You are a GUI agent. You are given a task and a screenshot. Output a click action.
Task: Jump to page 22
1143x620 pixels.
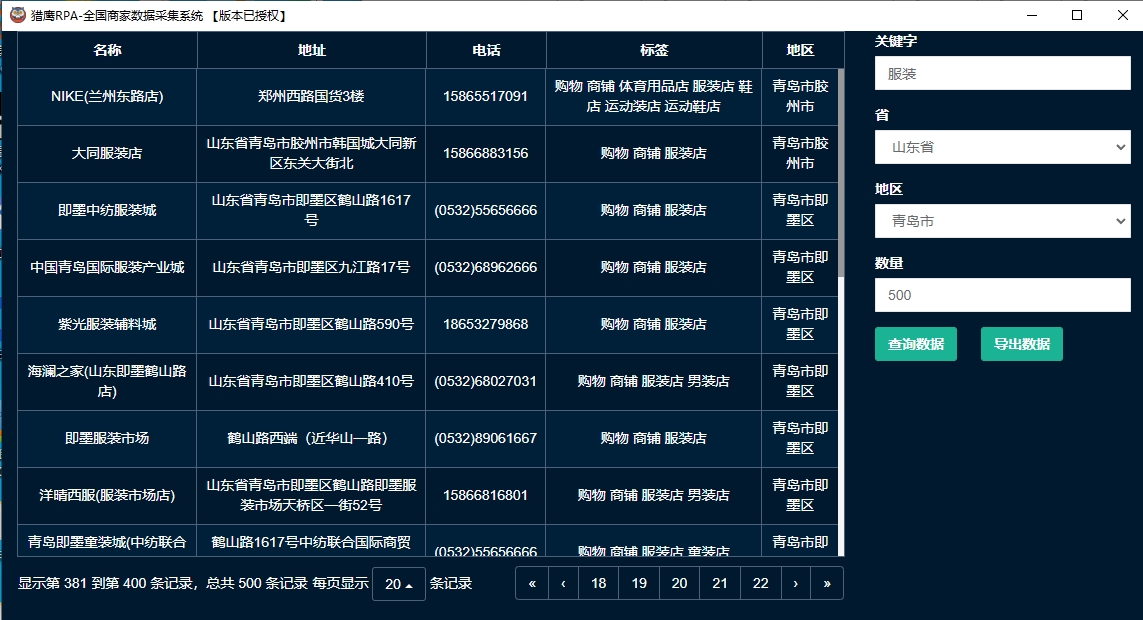[x=760, y=583]
